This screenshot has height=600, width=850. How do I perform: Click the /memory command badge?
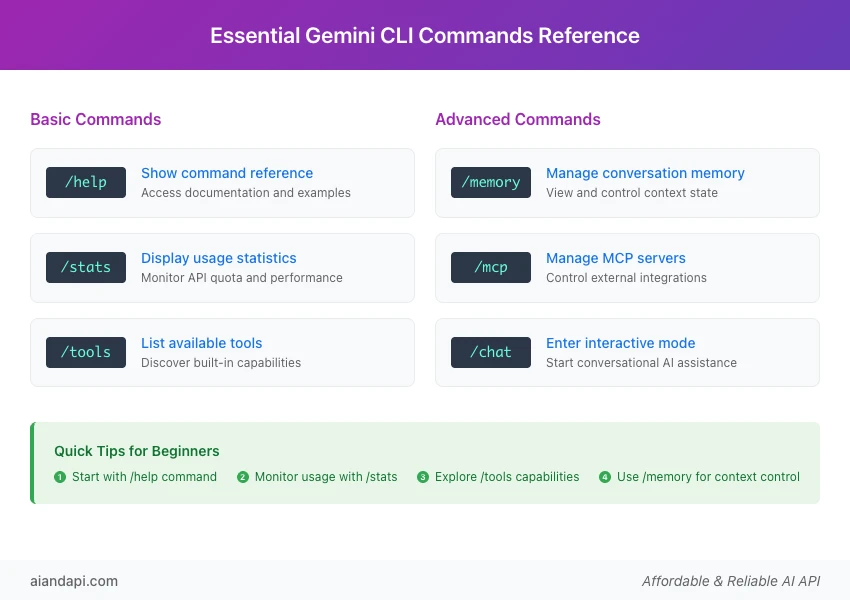click(x=491, y=182)
